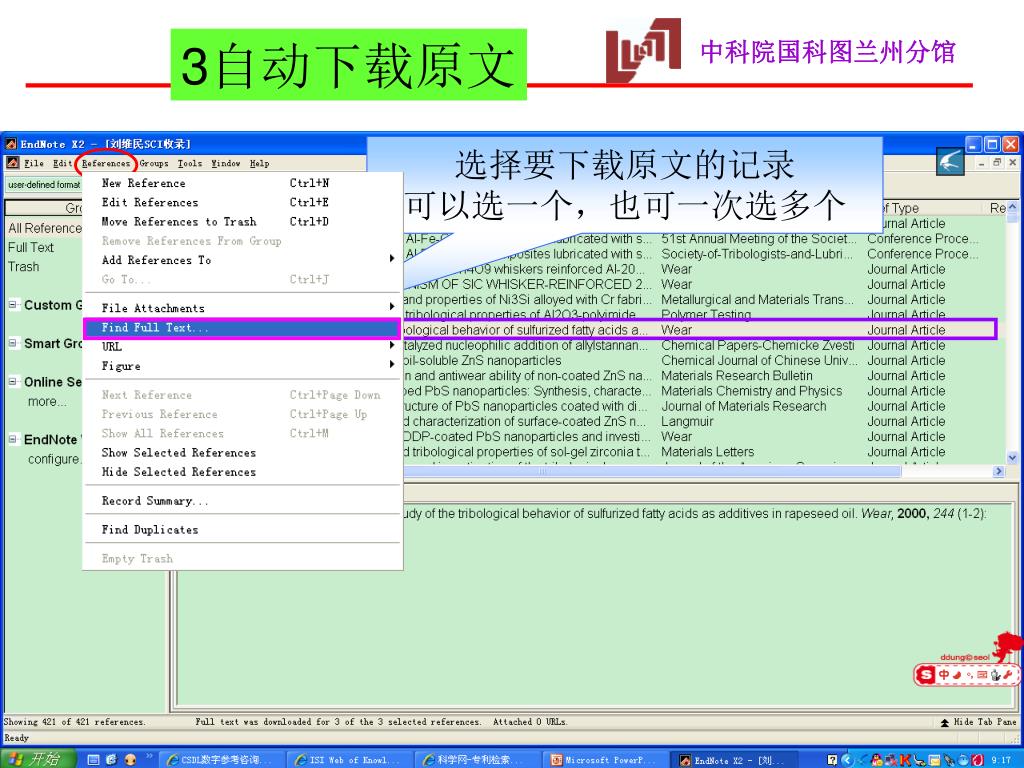The height and width of the screenshot is (768, 1024).
Task: Restore the inner document window button
Action: coord(997,162)
